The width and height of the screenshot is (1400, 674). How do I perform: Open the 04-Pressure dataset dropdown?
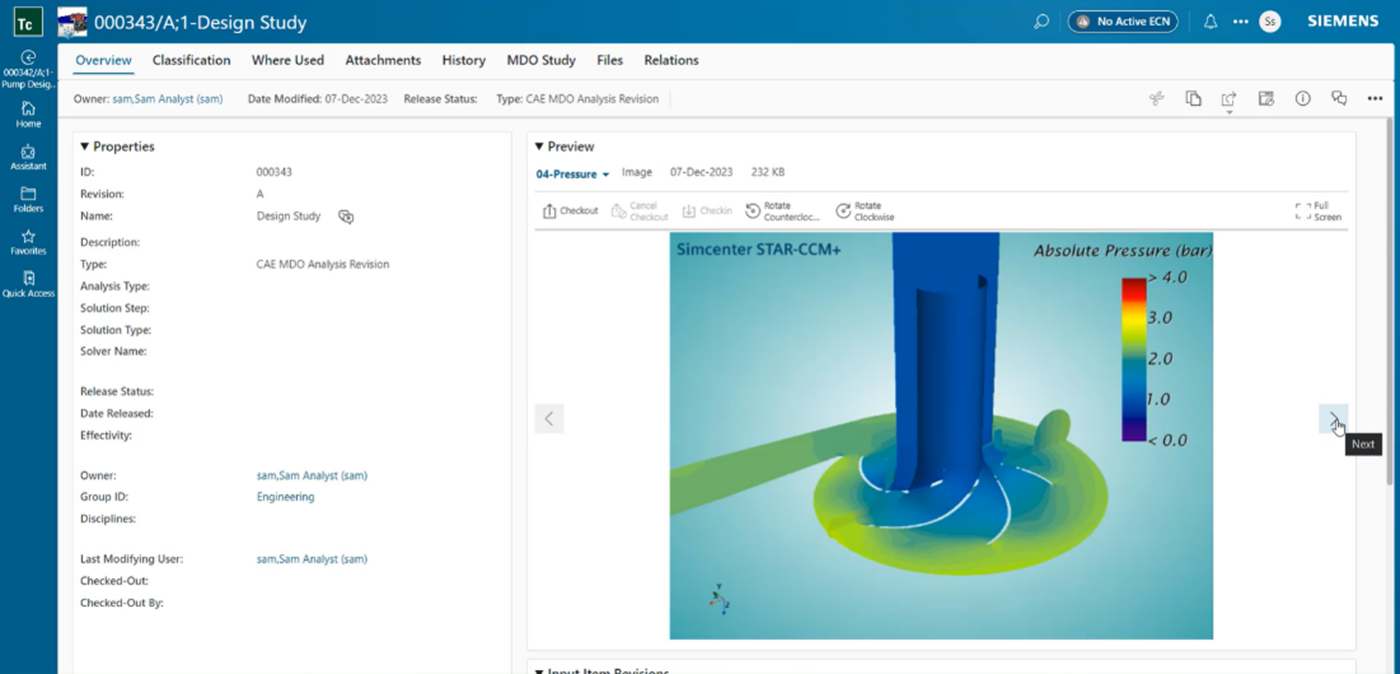tap(572, 173)
